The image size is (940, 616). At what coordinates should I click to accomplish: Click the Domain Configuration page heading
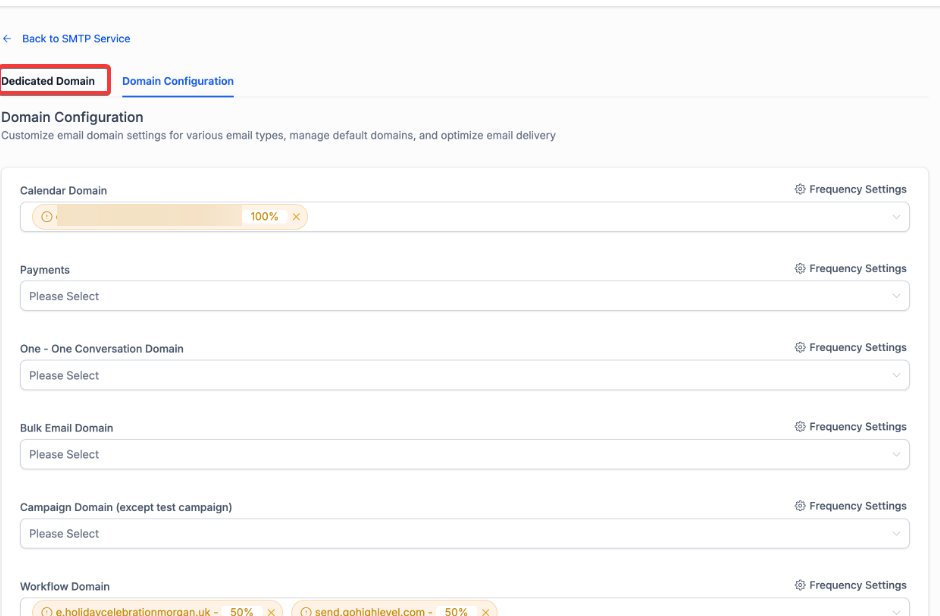(x=72, y=117)
